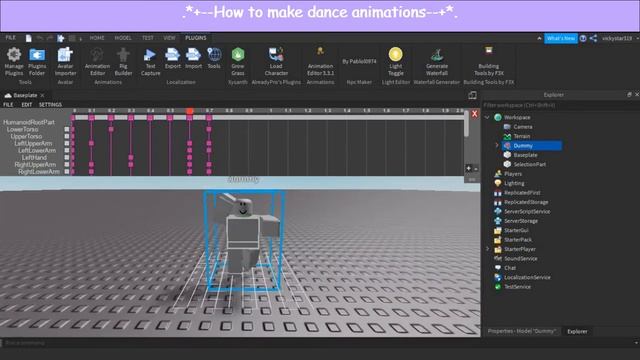Launch the Avatar Importer
Screen dimensions: 640x360
pyautogui.click(x=65, y=62)
